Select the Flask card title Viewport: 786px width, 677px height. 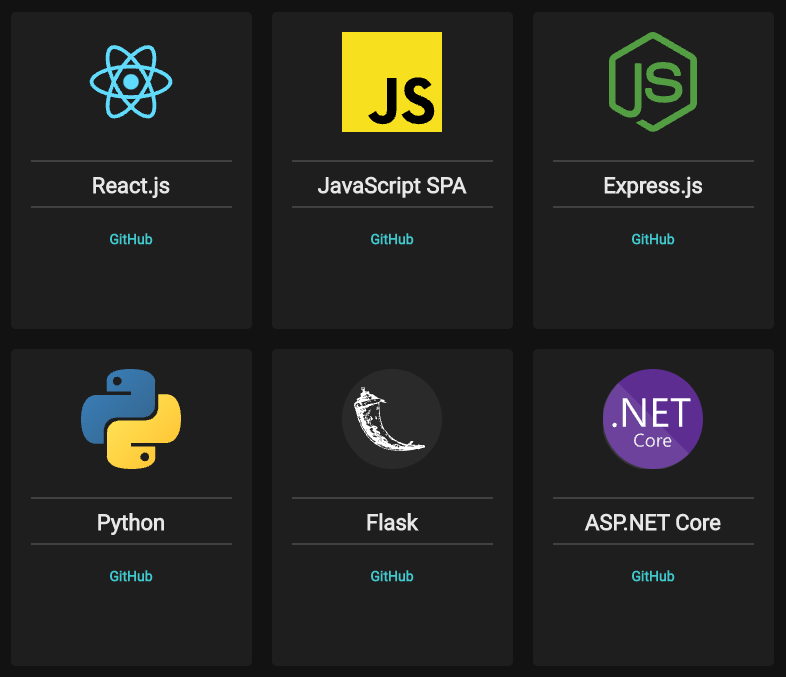[392, 523]
